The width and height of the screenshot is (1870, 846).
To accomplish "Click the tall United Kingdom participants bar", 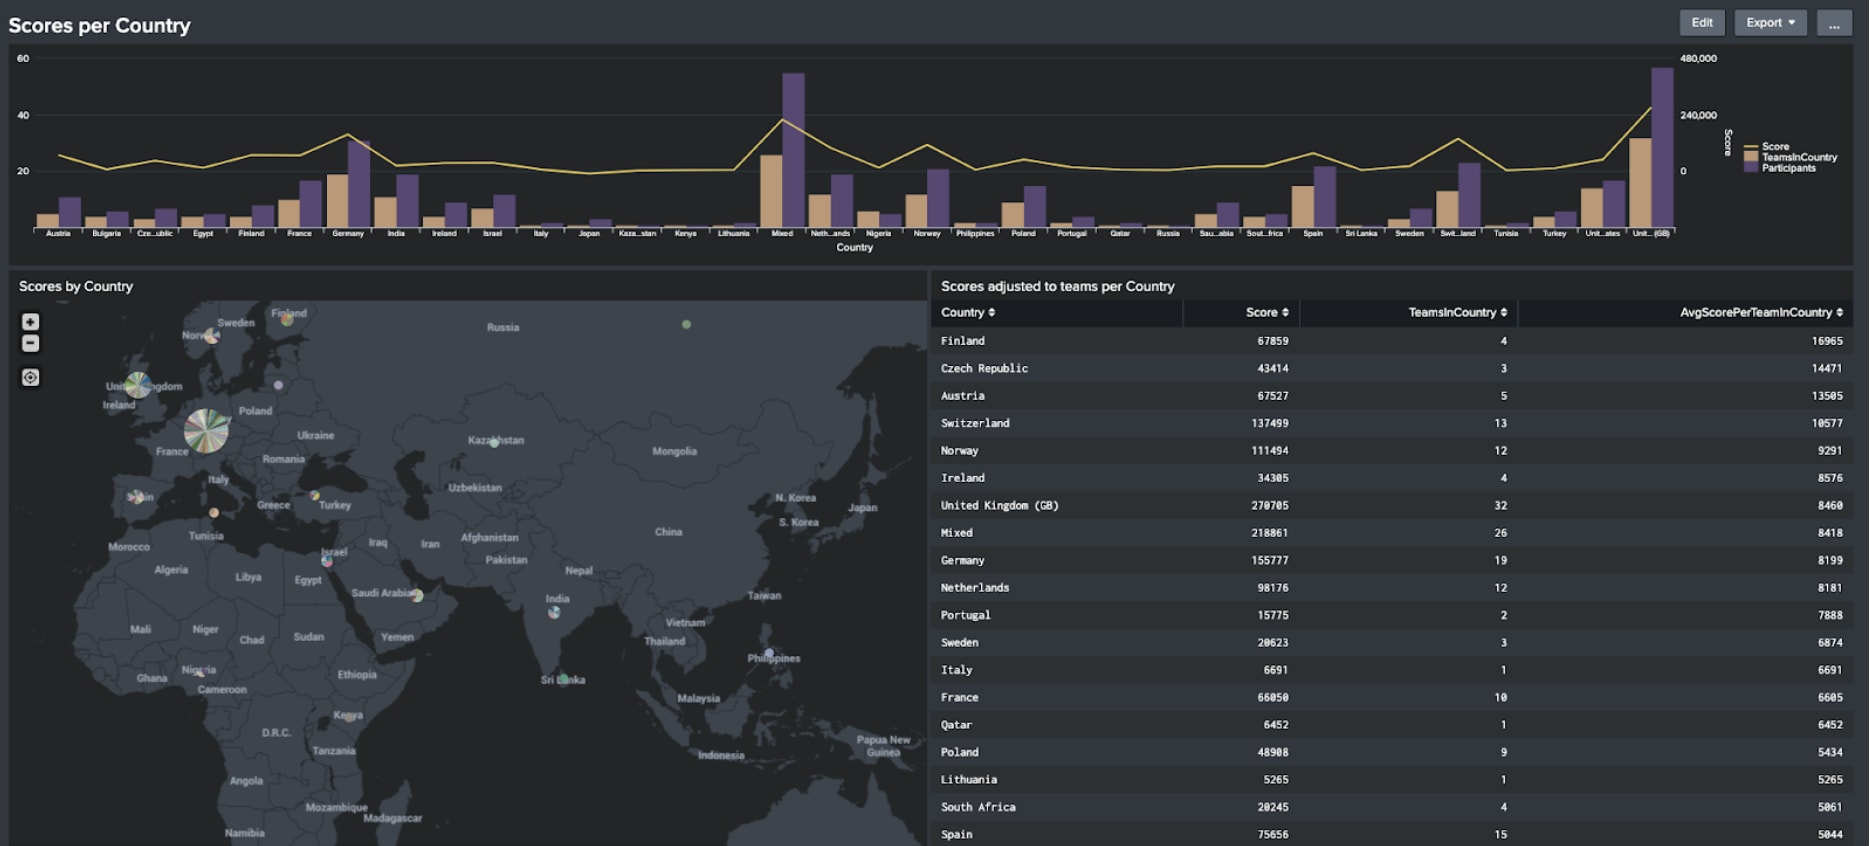I will click(1662, 148).
